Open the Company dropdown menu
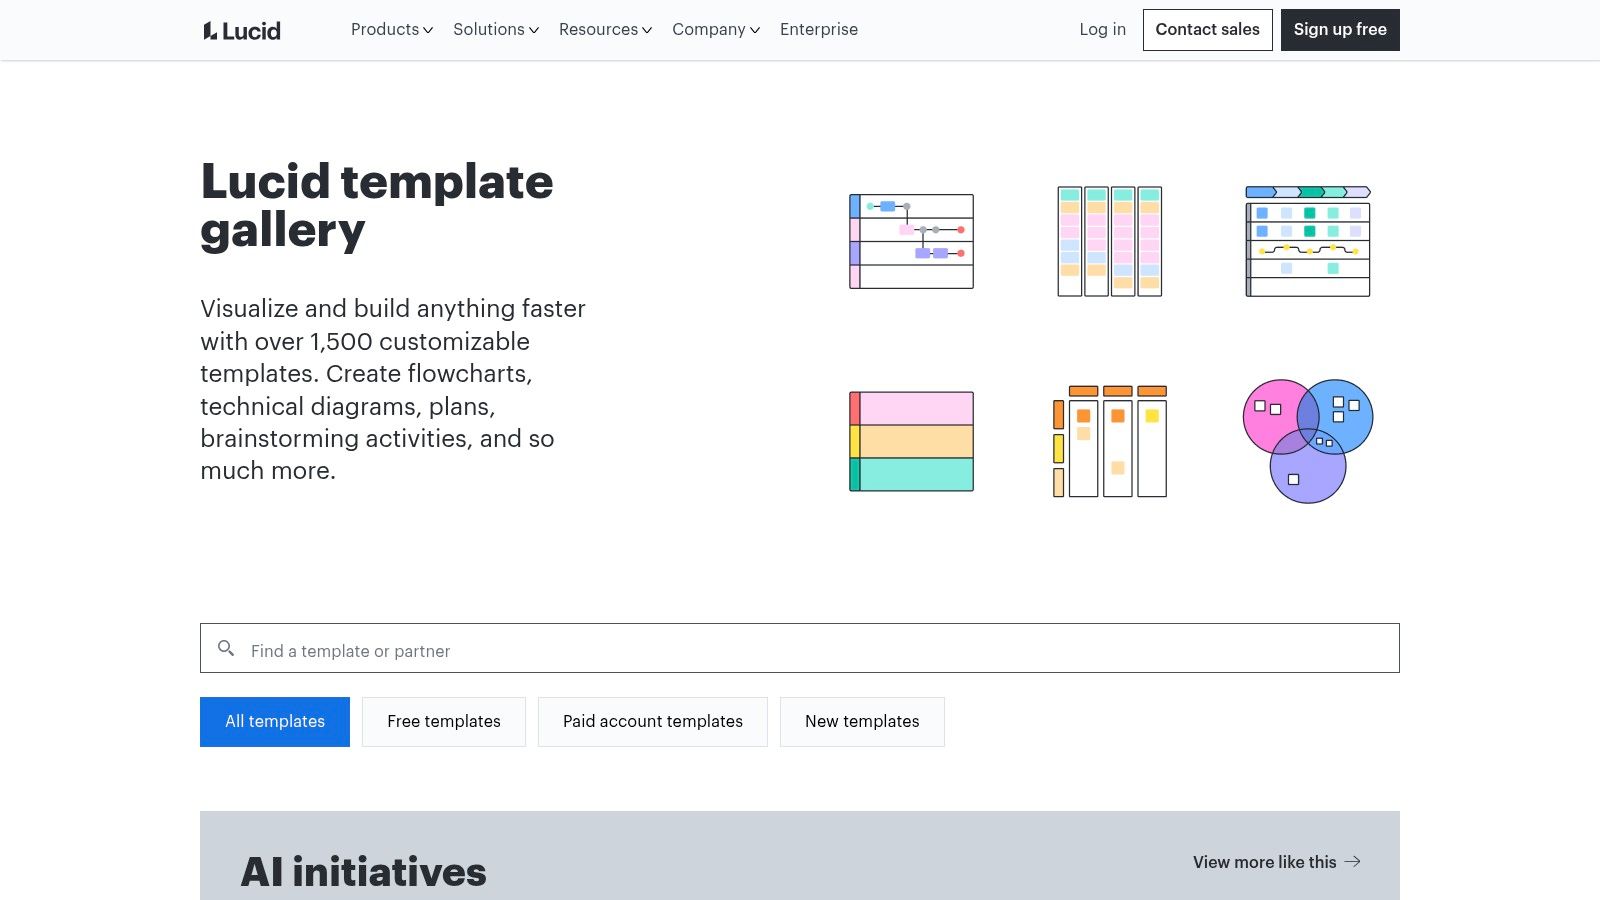1600x900 pixels. click(716, 30)
